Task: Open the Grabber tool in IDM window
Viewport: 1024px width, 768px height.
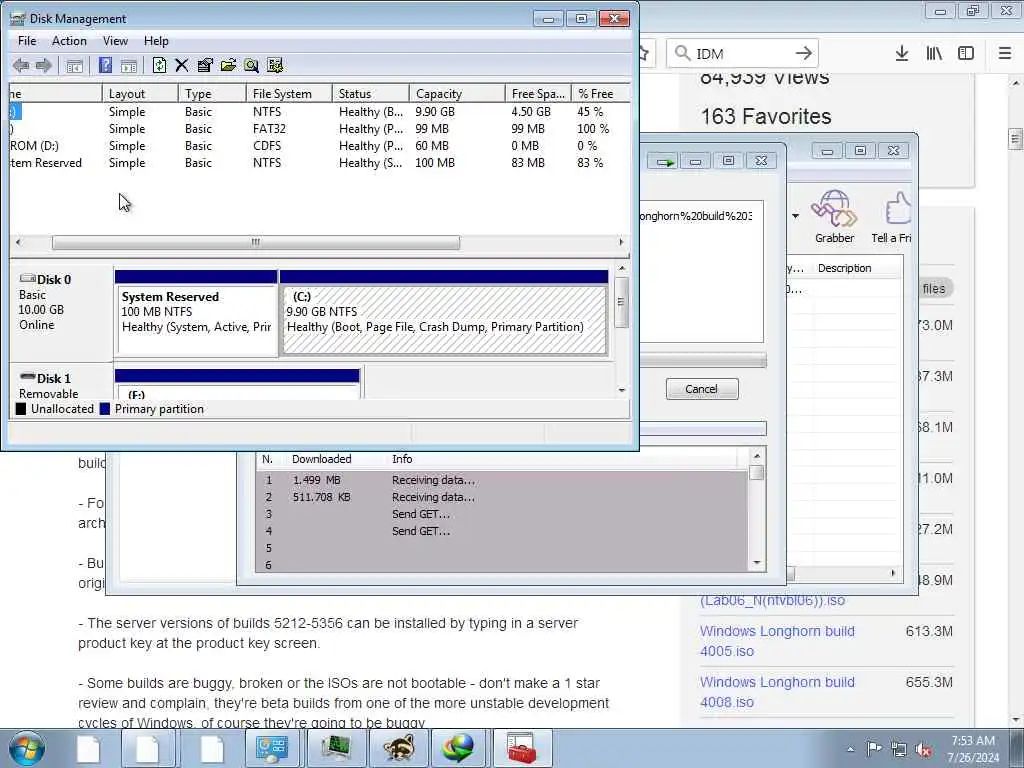Action: [834, 217]
